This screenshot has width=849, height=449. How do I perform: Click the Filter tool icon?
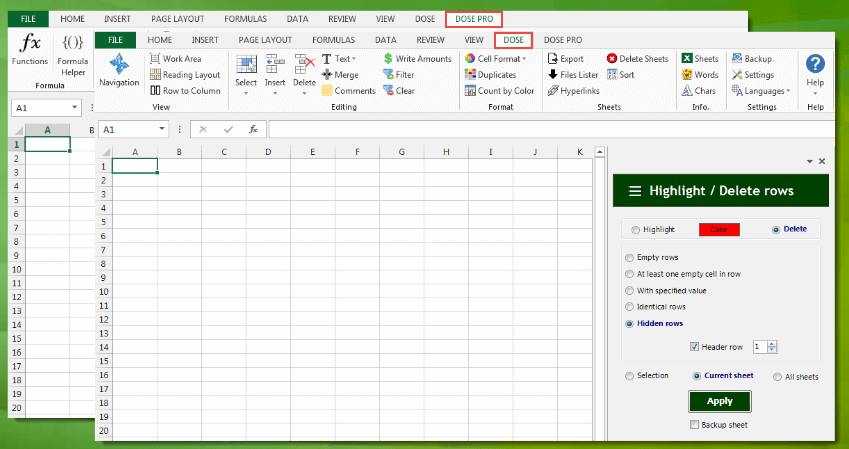[x=388, y=75]
